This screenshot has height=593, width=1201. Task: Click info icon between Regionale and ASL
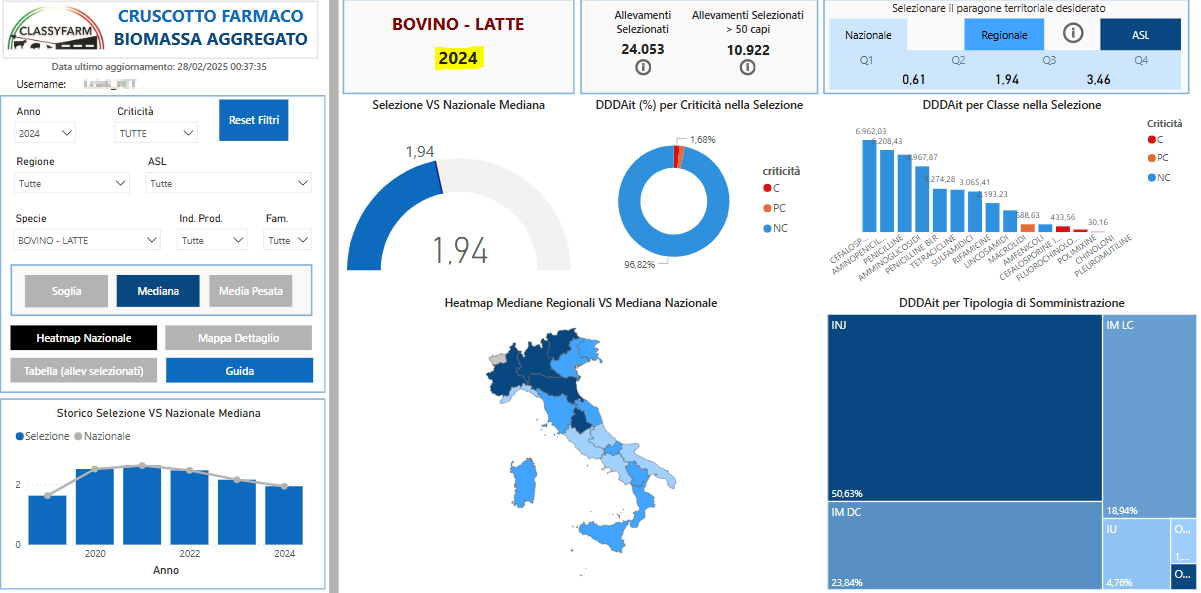click(x=1073, y=33)
